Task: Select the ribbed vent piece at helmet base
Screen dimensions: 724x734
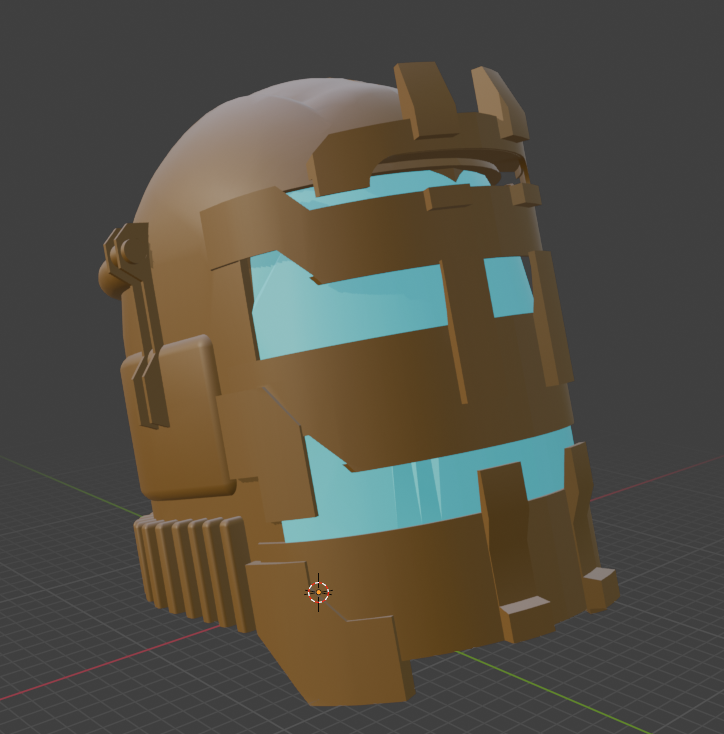Action: coord(194,573)
